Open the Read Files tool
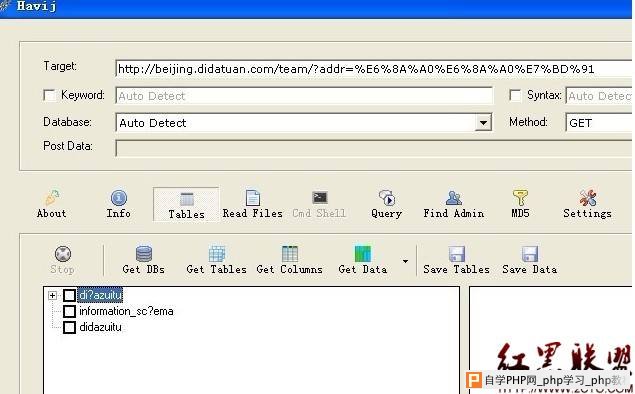The image size is (635, 394). [x=252, y=204]
